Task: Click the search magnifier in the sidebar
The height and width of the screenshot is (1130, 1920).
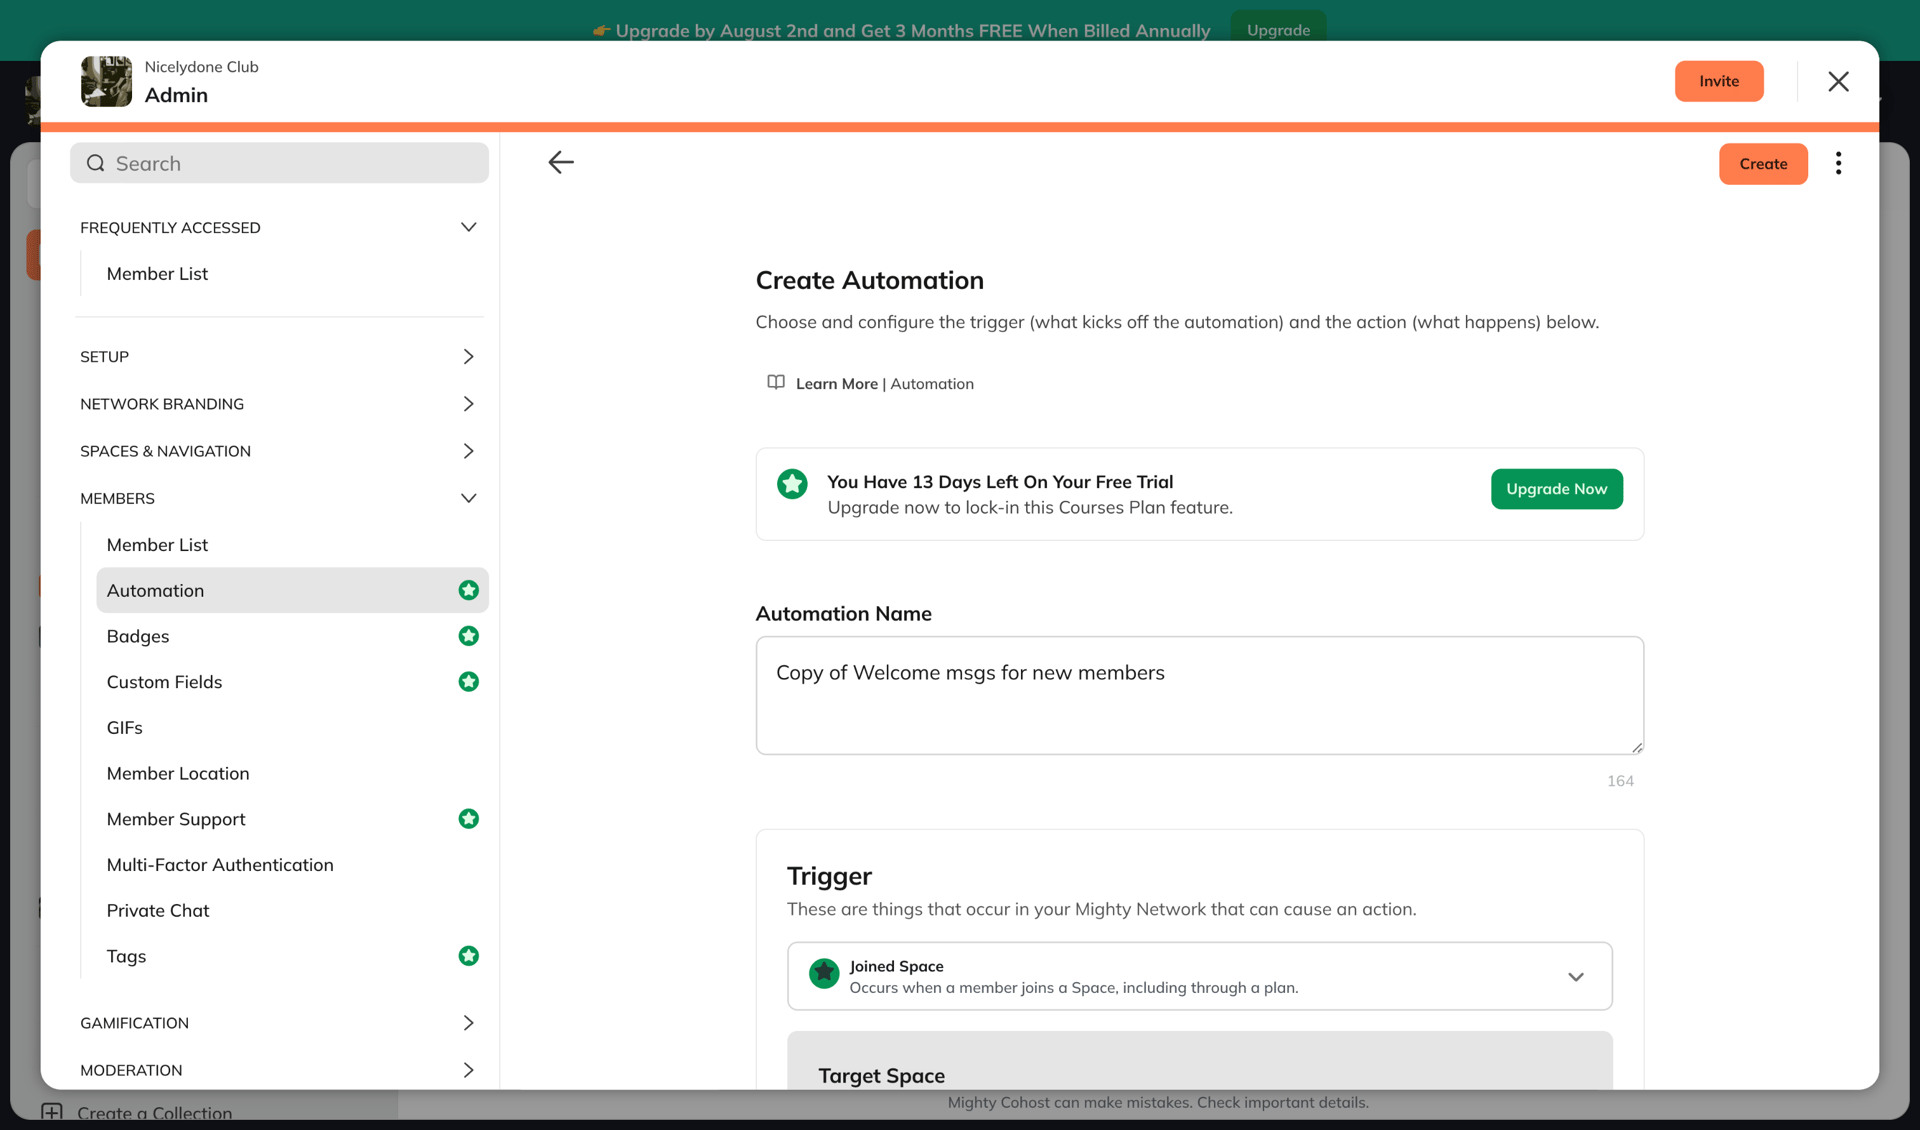Action: [95, 162]
